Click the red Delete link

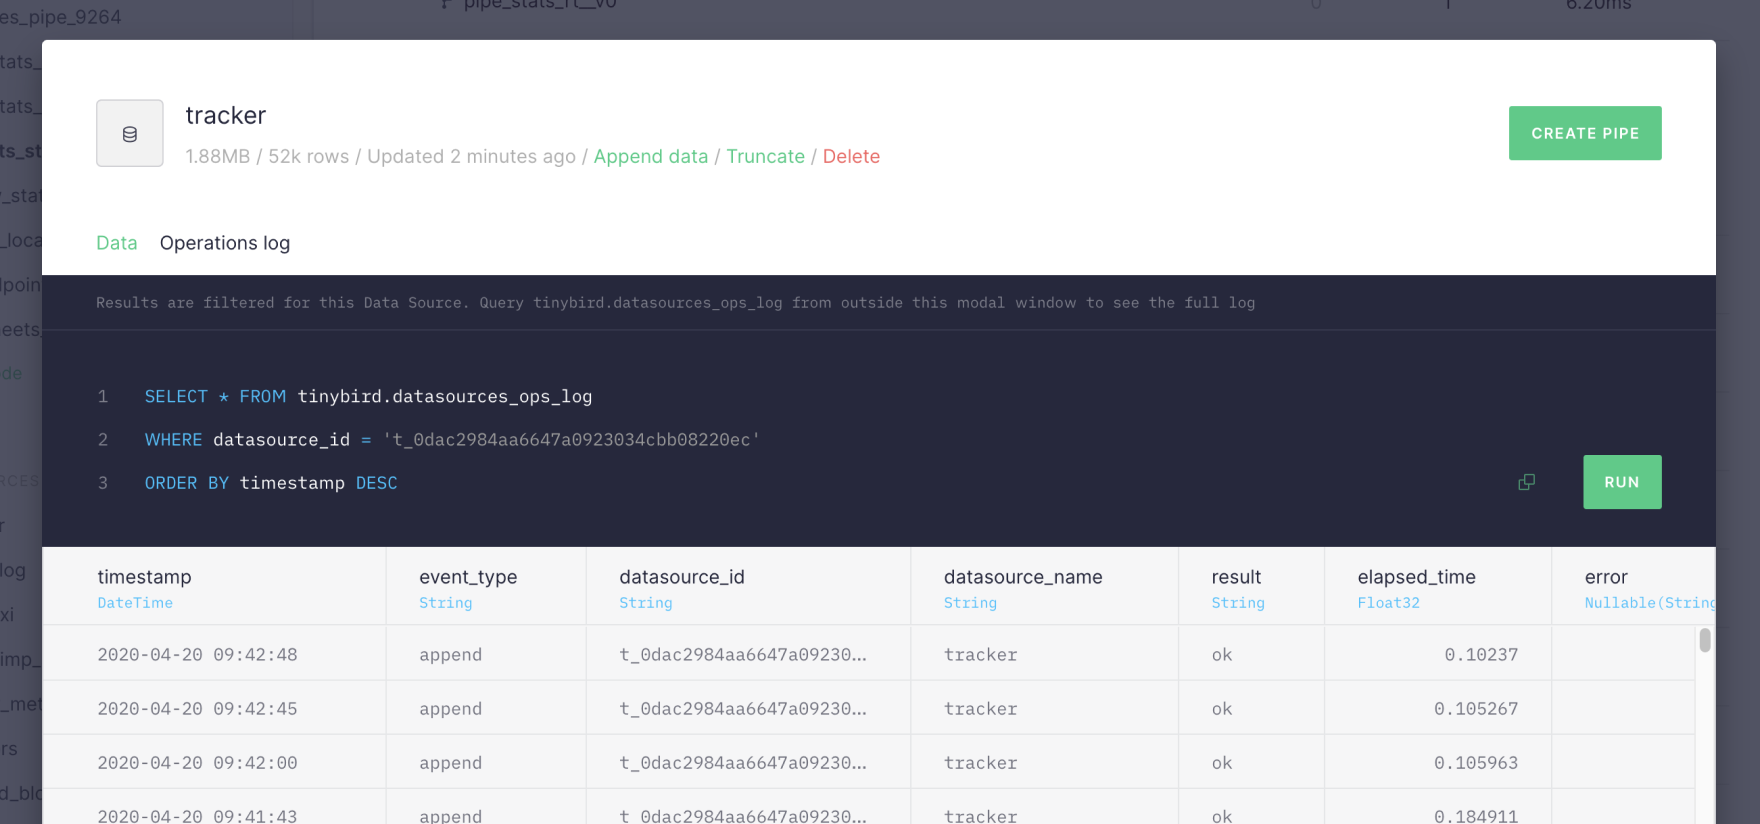851,156
